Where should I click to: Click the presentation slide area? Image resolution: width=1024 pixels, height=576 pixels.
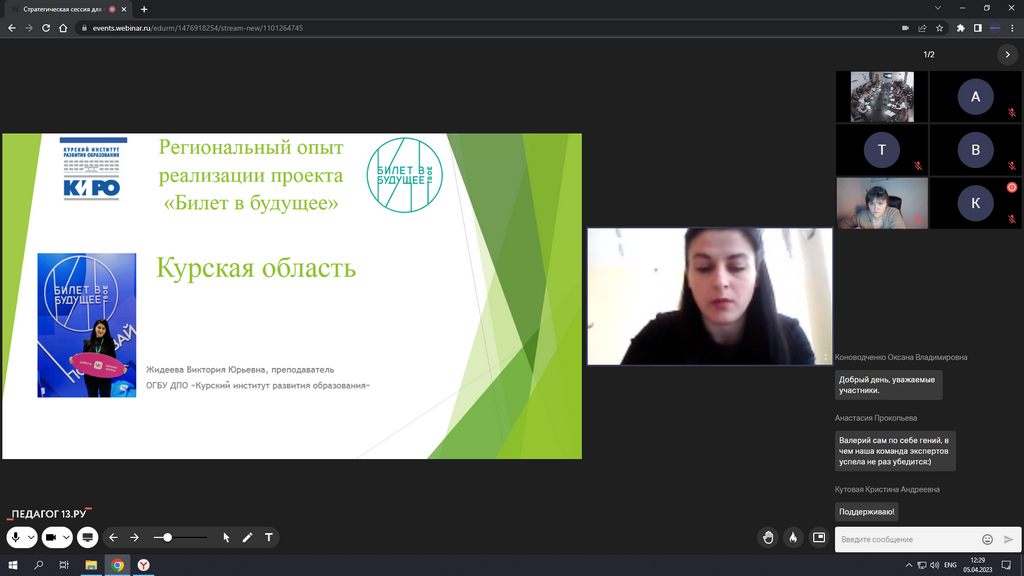[x=292, y=296]
